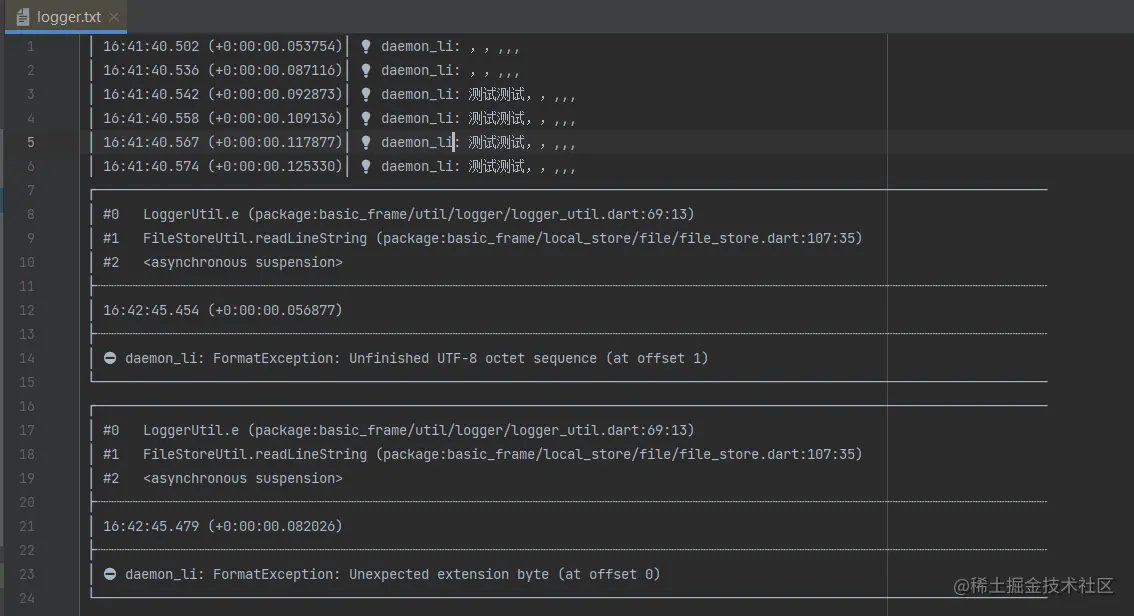Viewport: 1134px width, 616px height.
Task: Close the logger.txt tab
Action: click(x=114, y=17)
